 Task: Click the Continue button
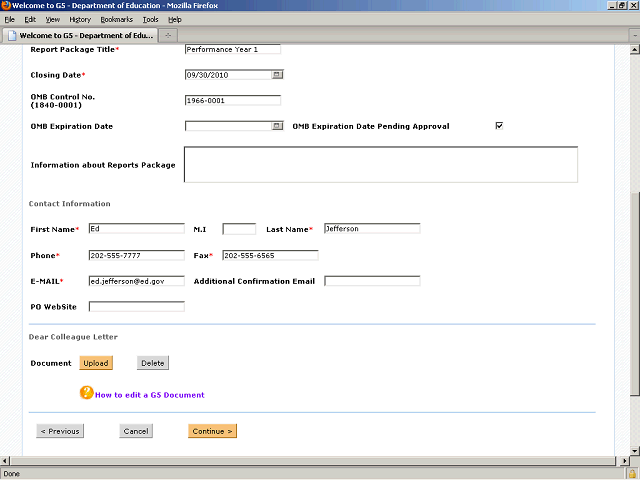(212, 431)
